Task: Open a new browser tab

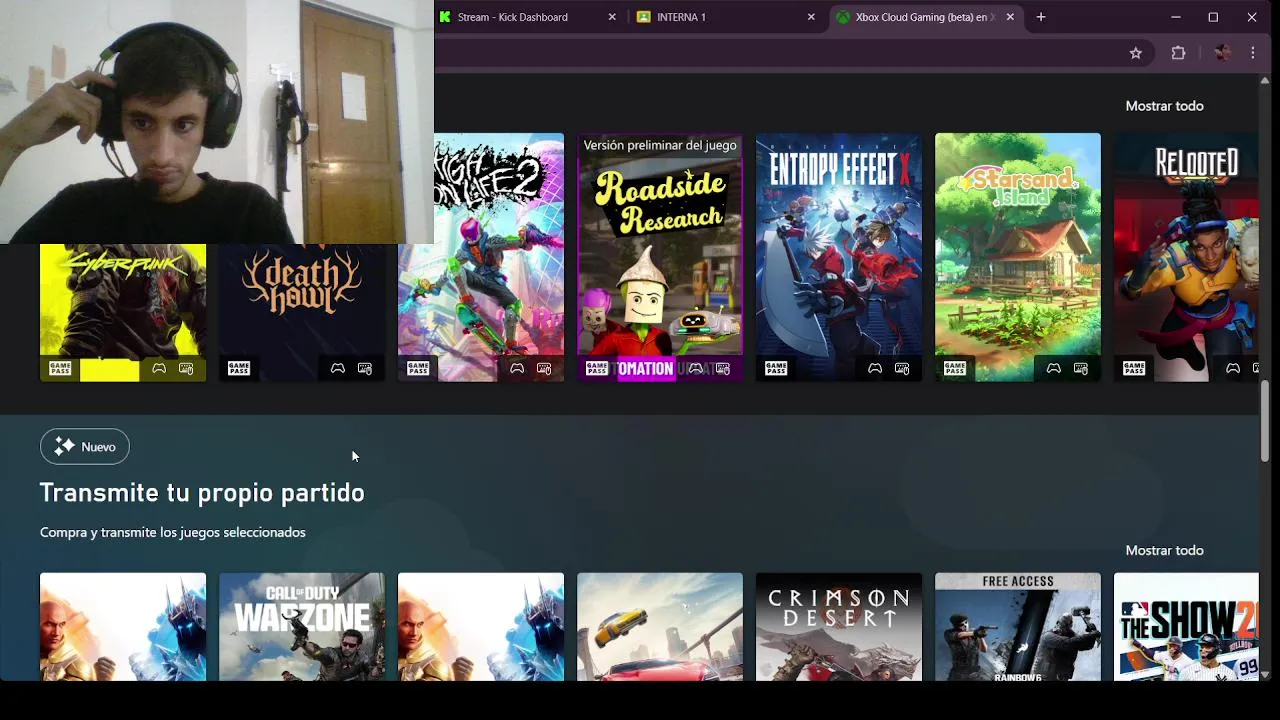Action: click(x=1041, y=17)
